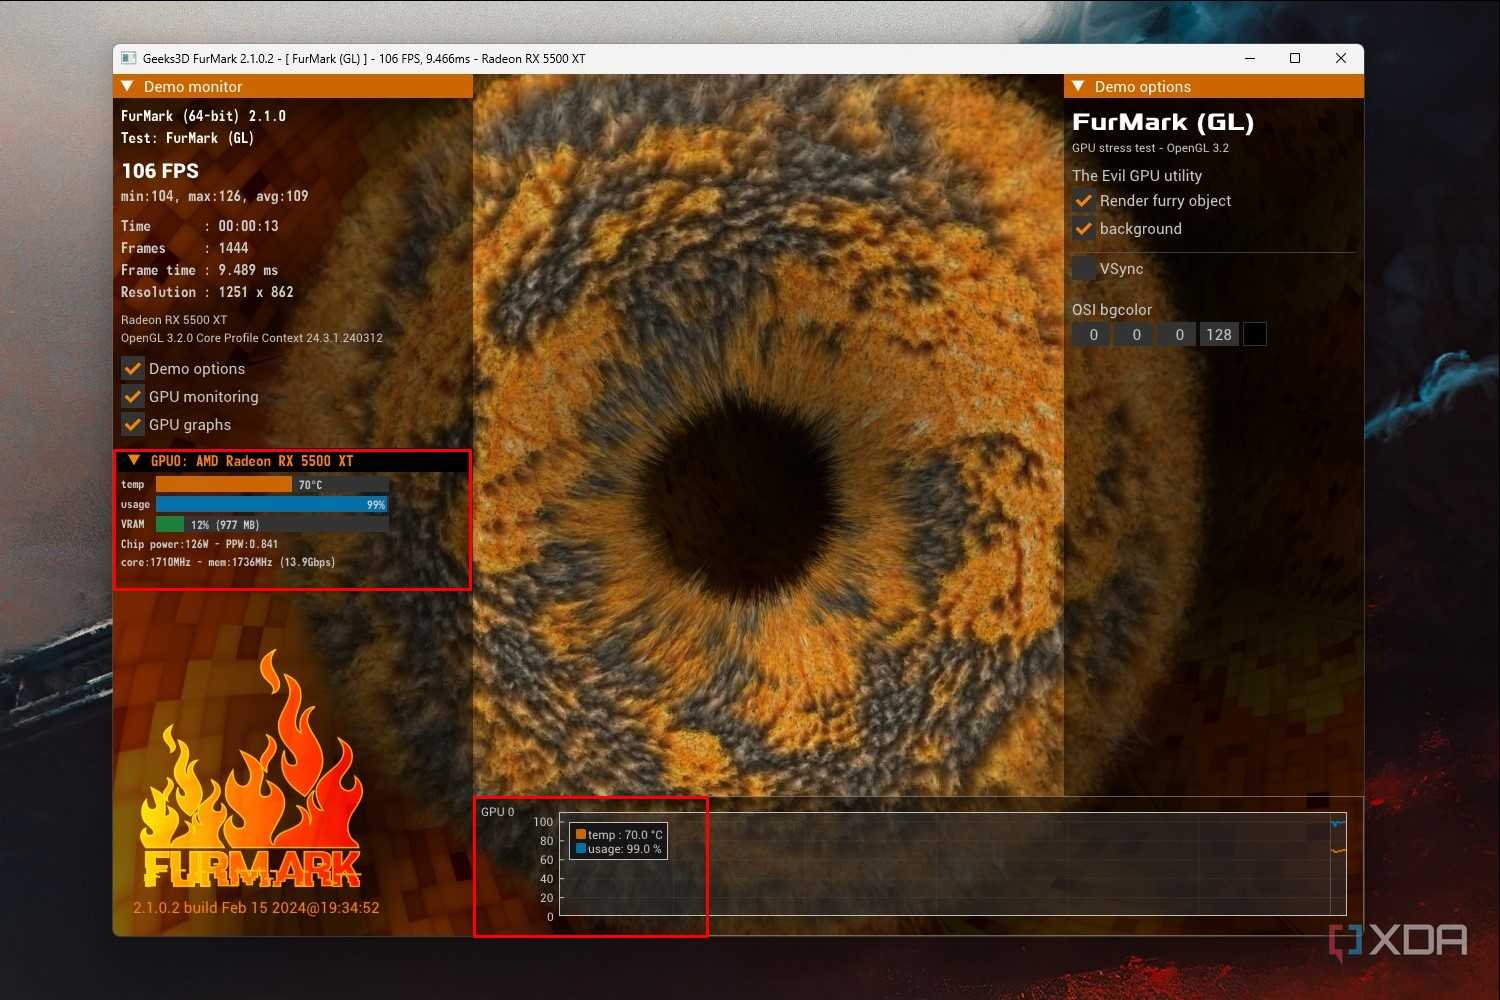Click the 106 FPS readout
Viewport: 1500px width, 1000px height.
tap(160, 171)
